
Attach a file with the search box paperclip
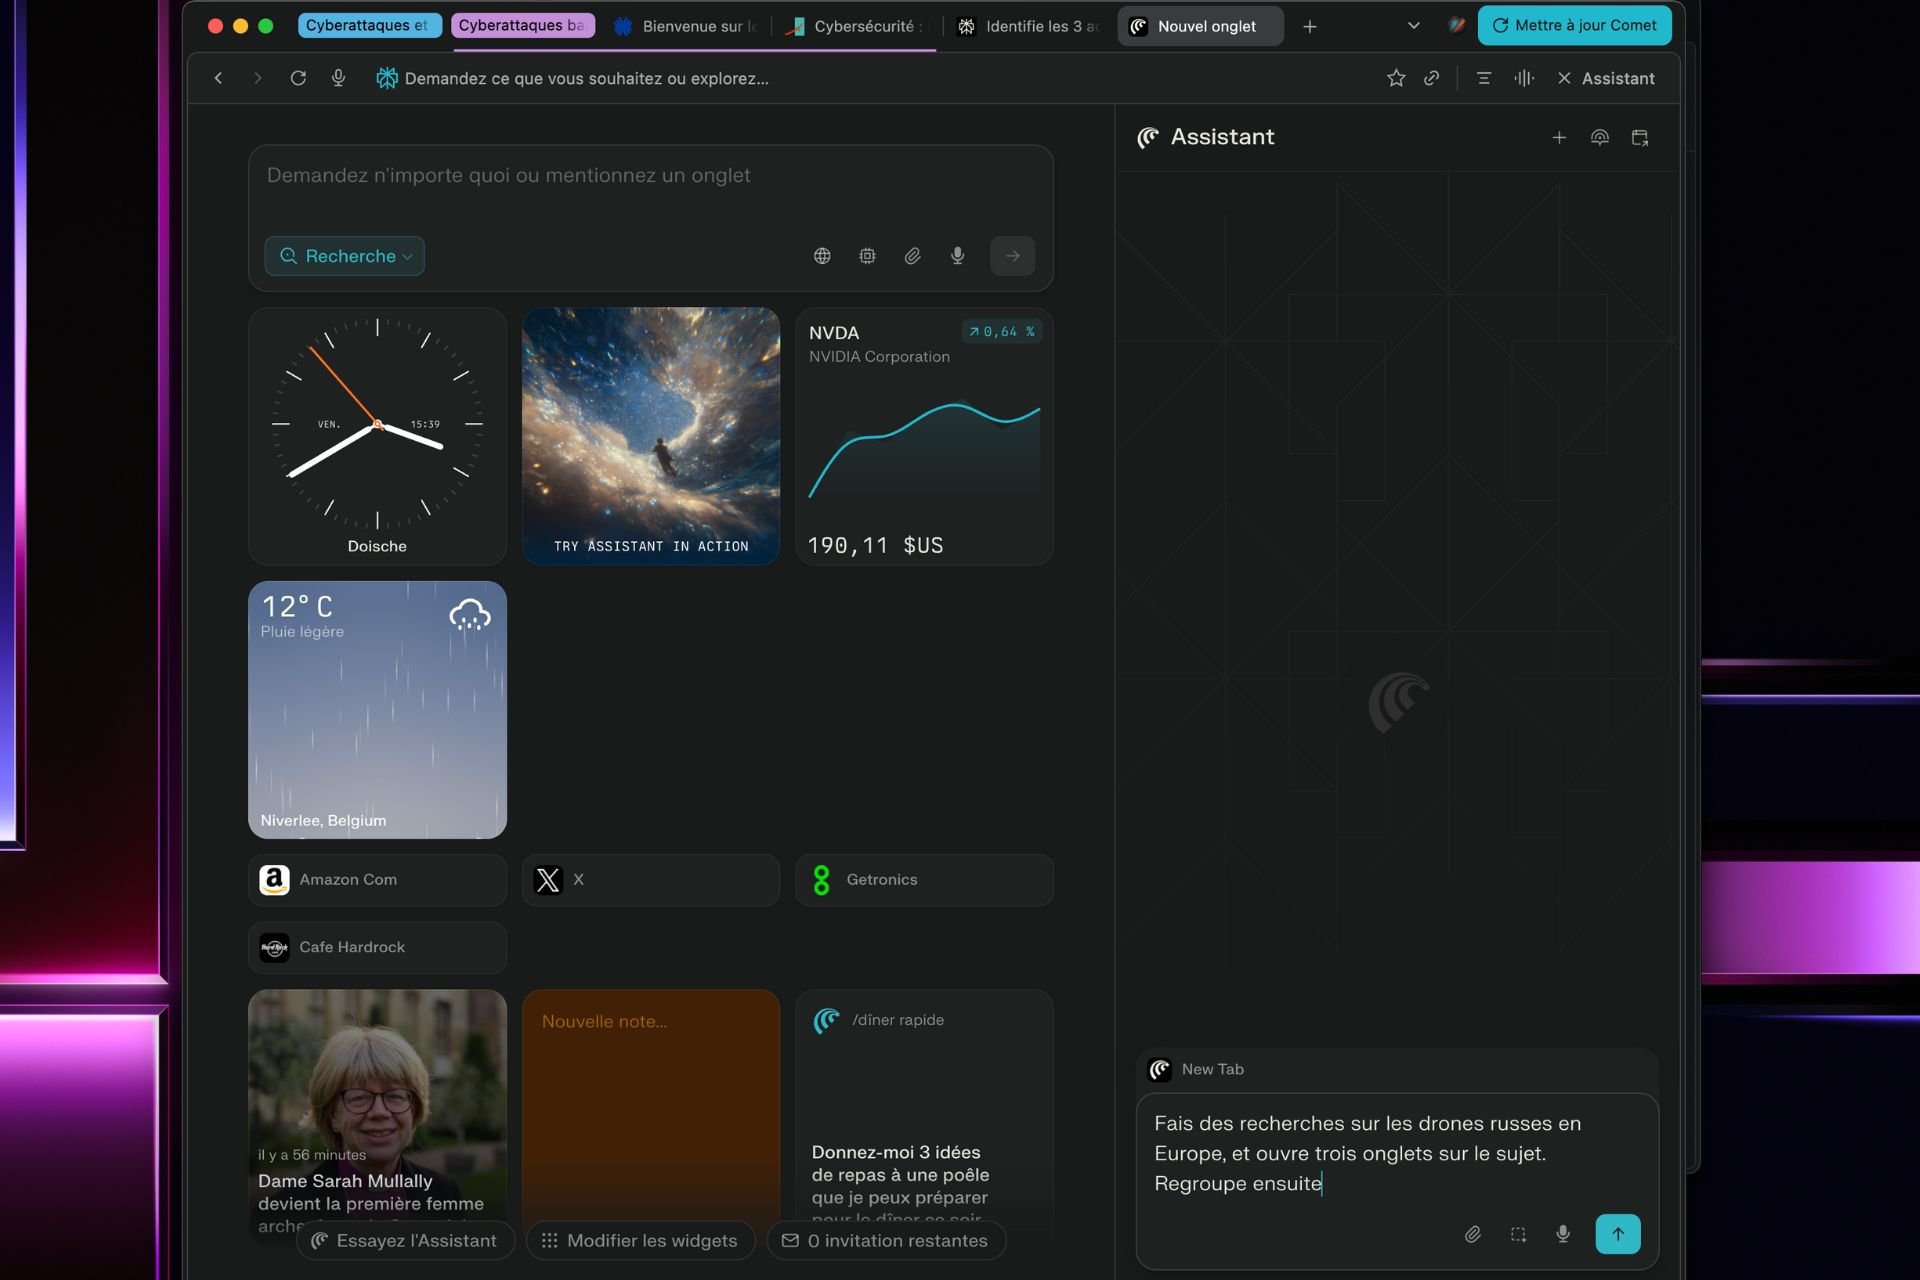click(x=912, y=256)
